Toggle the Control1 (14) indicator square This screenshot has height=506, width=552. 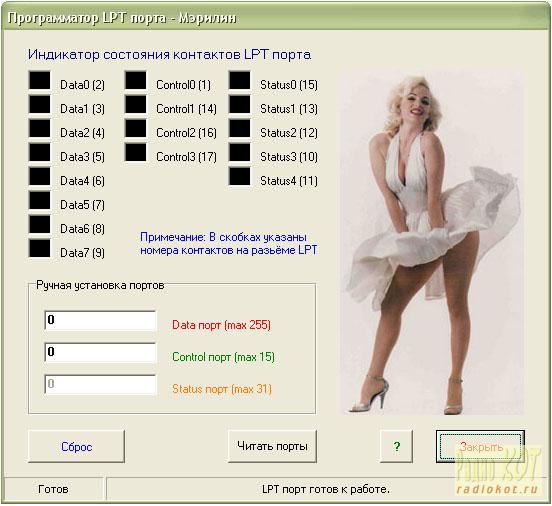pyautogui.click(x=136, y=104)
